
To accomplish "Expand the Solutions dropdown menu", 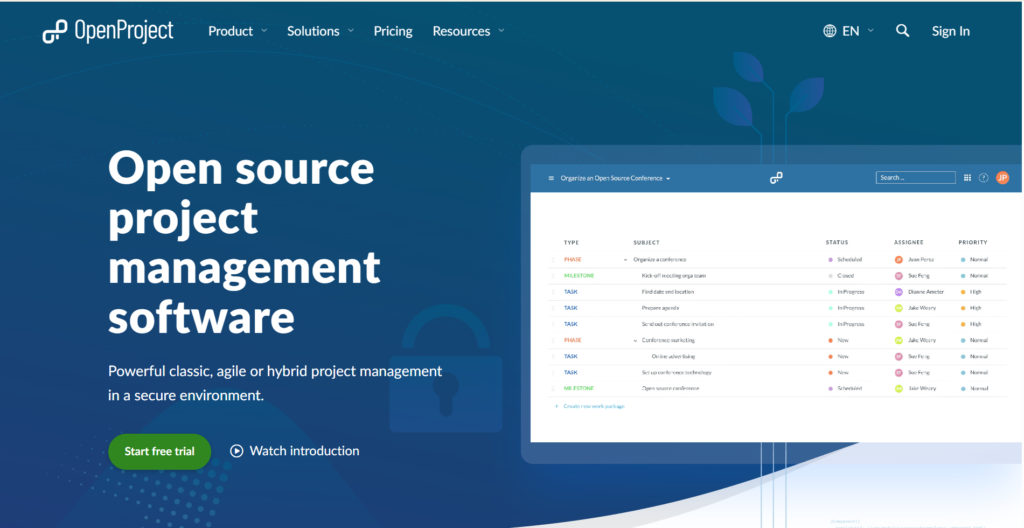I will pos(320,31).
